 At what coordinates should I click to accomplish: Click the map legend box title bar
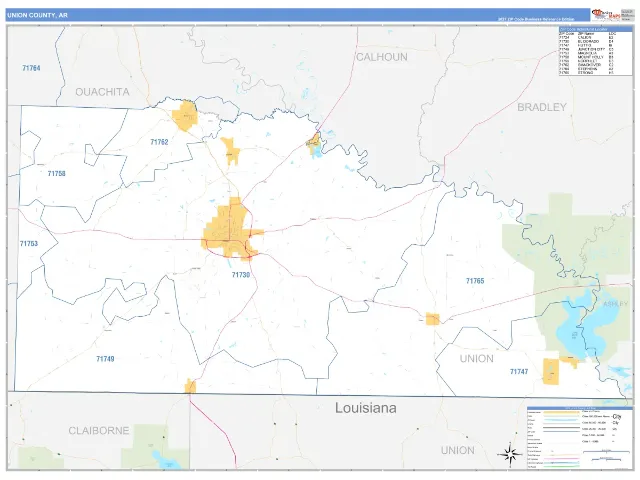point(580,408)
